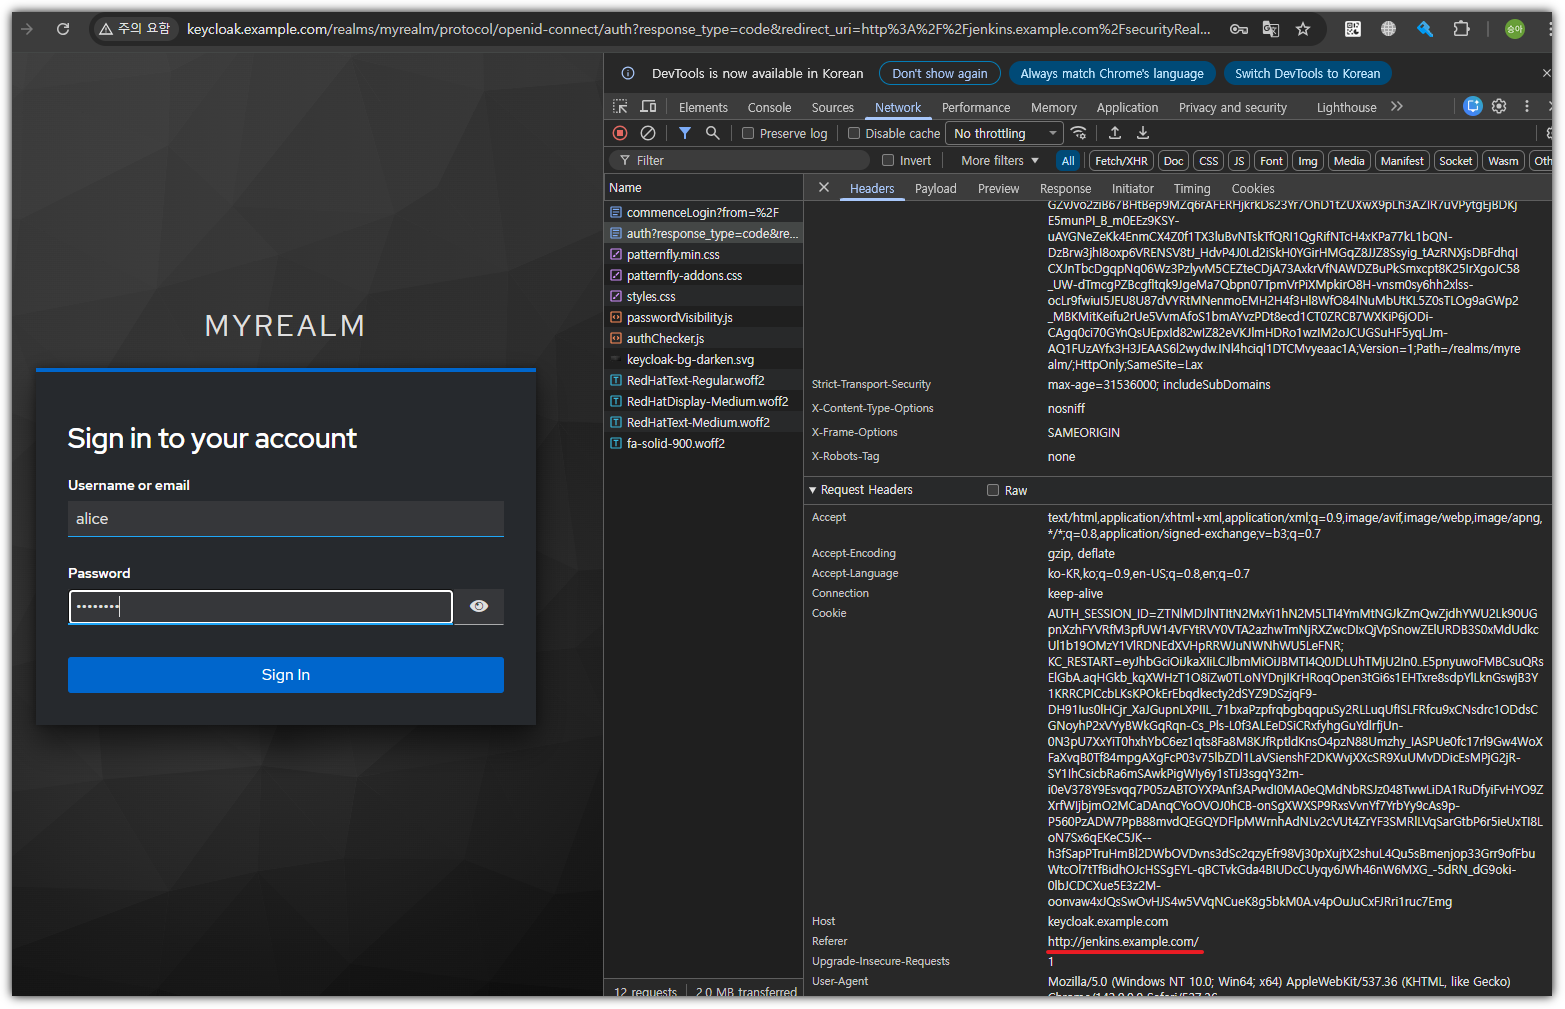Select the authChecker.js request
Image resolution: width=1565 pixels, height=1009 pixels.
[x=704, y=338]
